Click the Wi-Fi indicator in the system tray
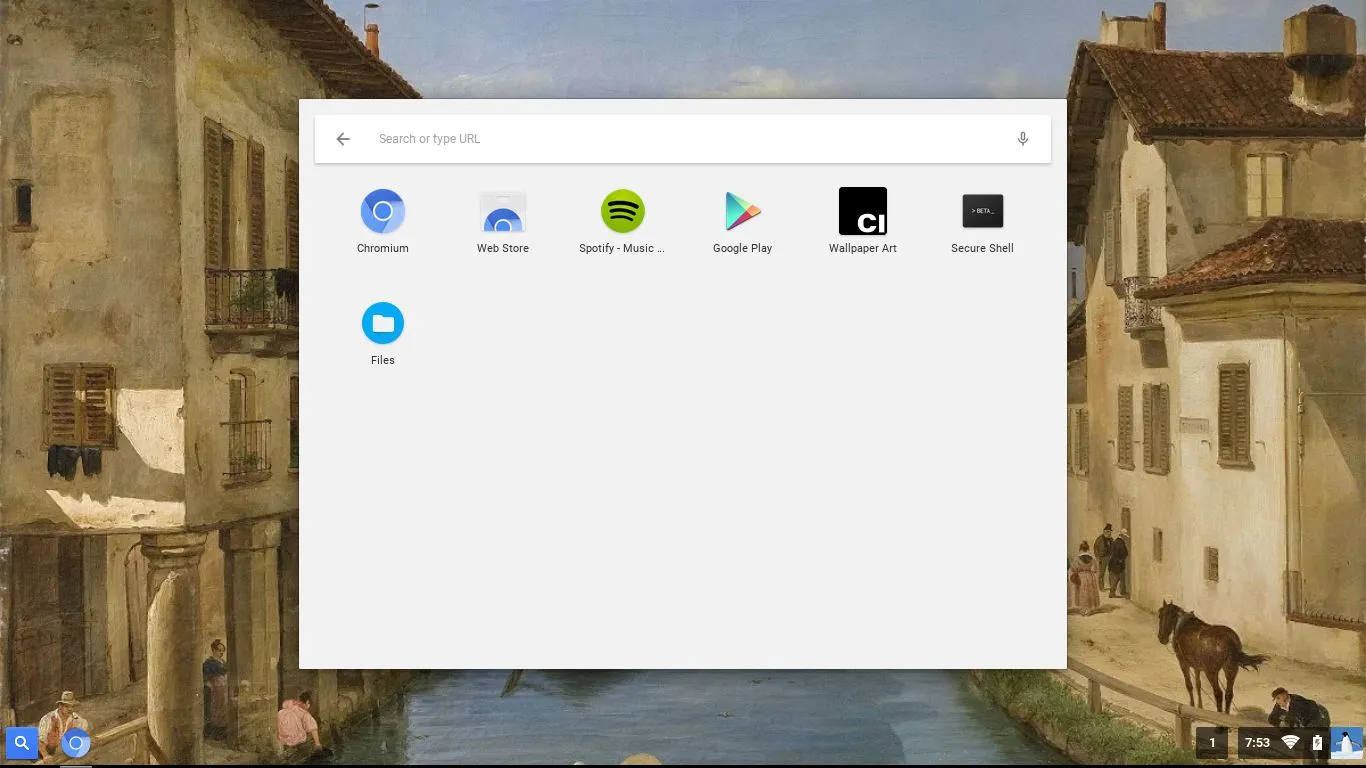Viewport: 1366px width, 768px height. tap(1289, 743)
